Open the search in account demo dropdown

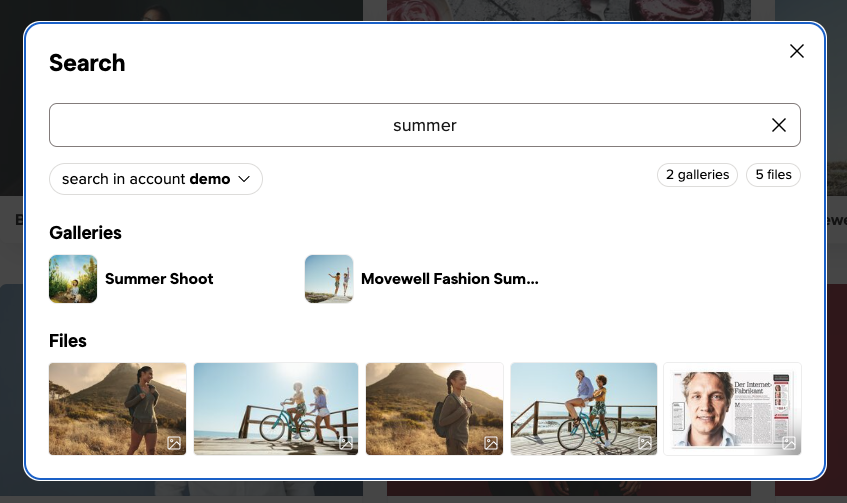[156, 179]
